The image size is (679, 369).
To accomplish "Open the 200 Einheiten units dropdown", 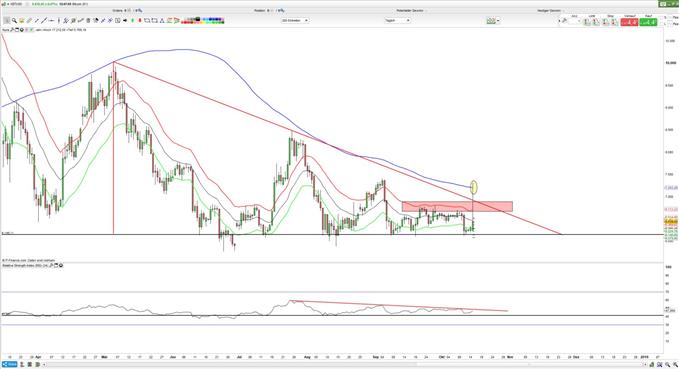I will (x=295, y=20).
